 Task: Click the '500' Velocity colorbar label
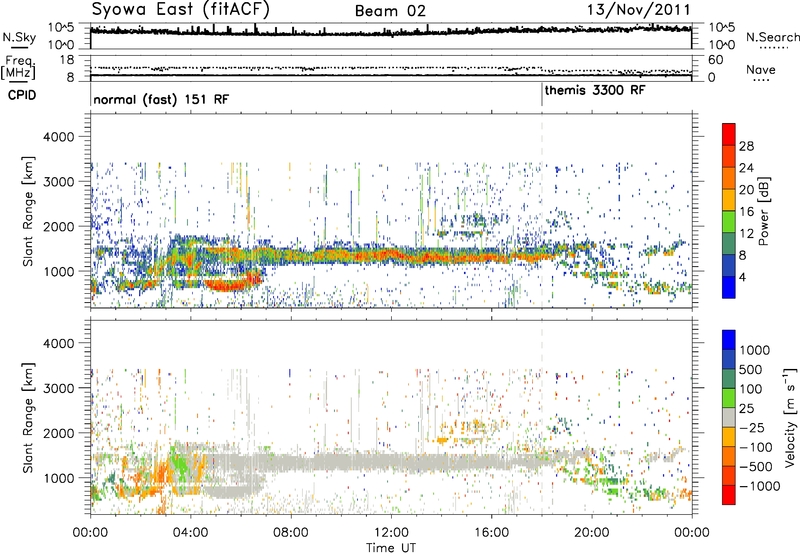(x=750, y=369)
